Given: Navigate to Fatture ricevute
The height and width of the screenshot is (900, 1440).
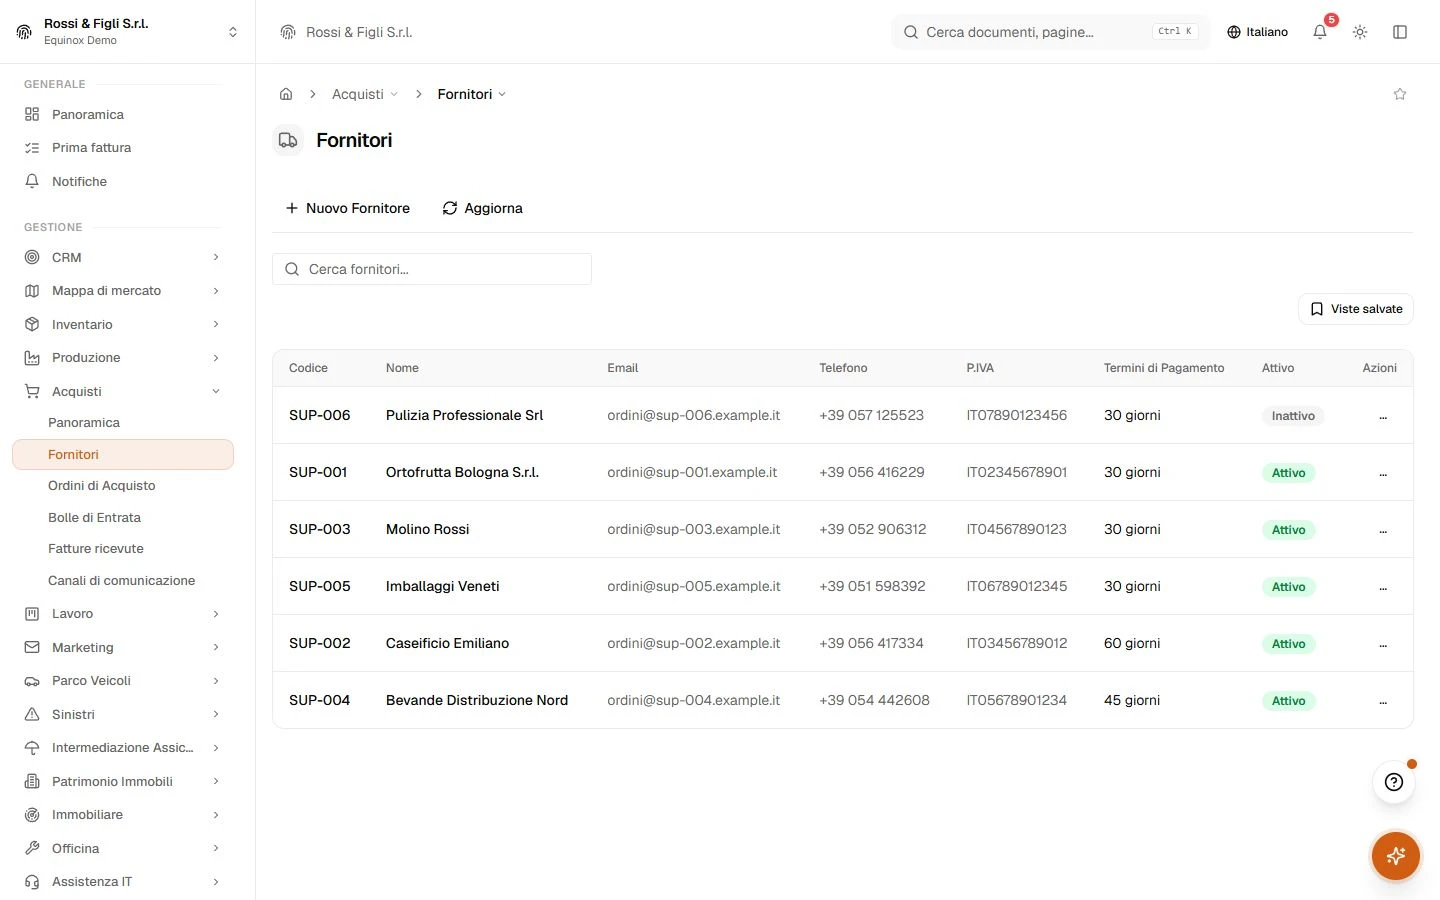Looking at the screenshot, I should tap(96, 549).
